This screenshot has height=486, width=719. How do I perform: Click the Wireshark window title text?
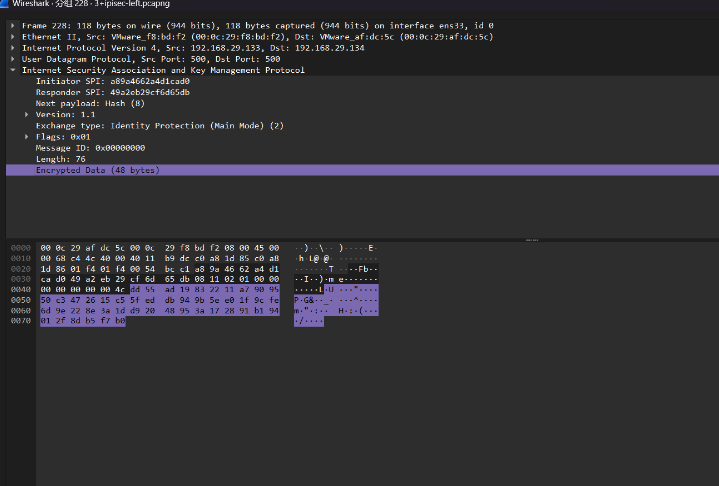[91, 4]
